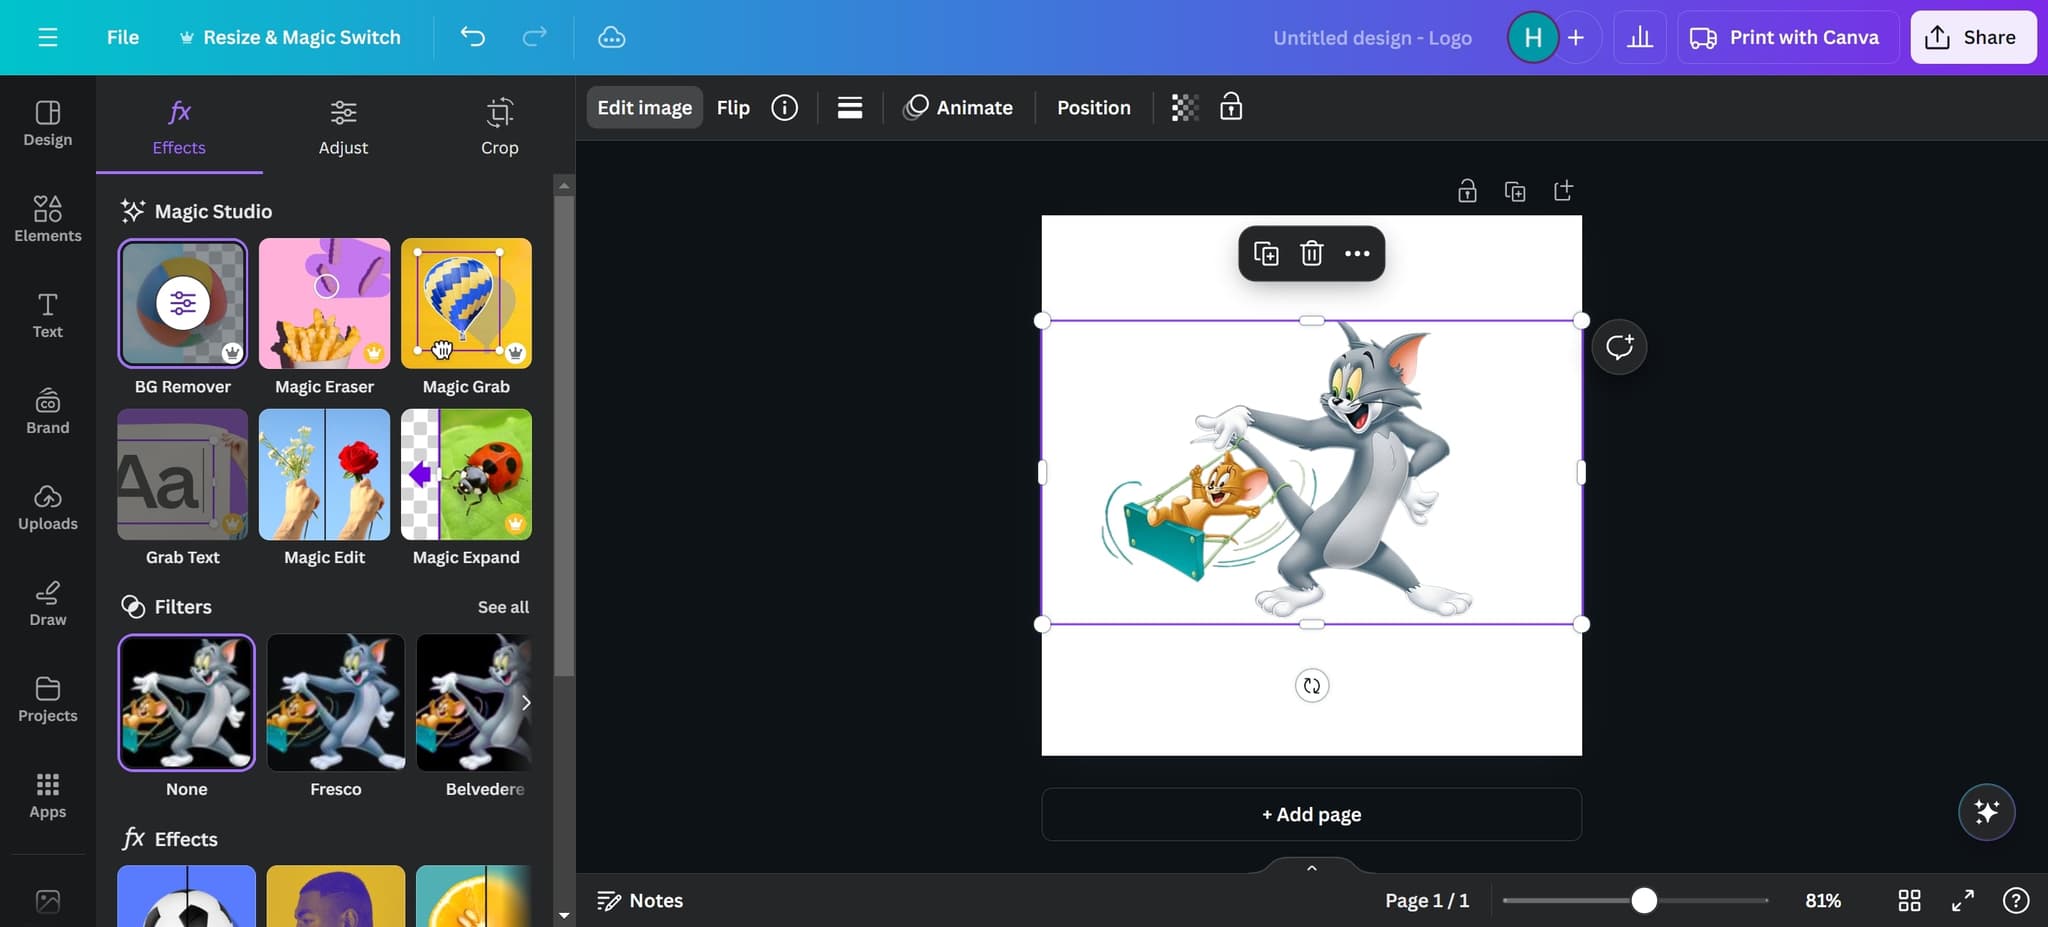Click the Share button

(1972, 37)
